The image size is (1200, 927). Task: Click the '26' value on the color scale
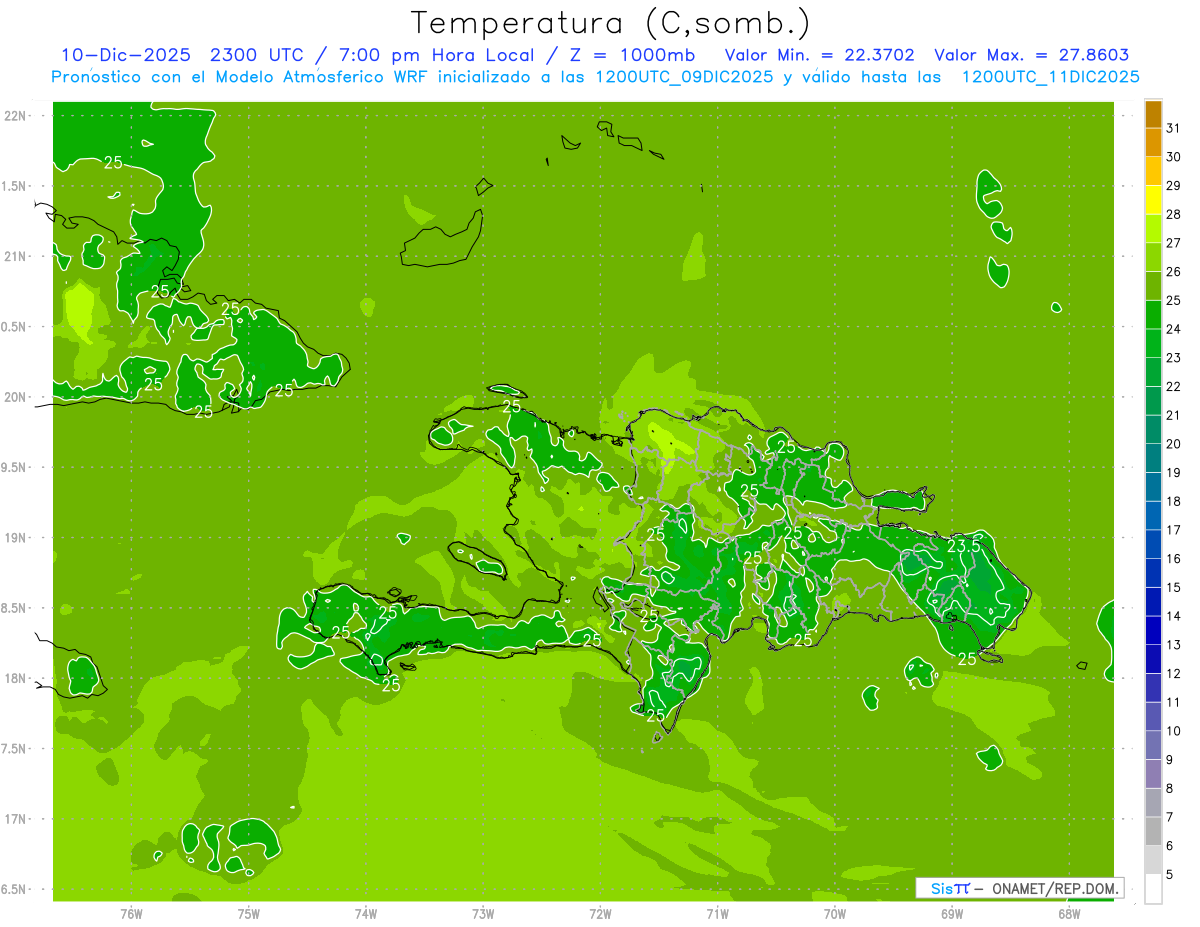(x=1174, y=272)
